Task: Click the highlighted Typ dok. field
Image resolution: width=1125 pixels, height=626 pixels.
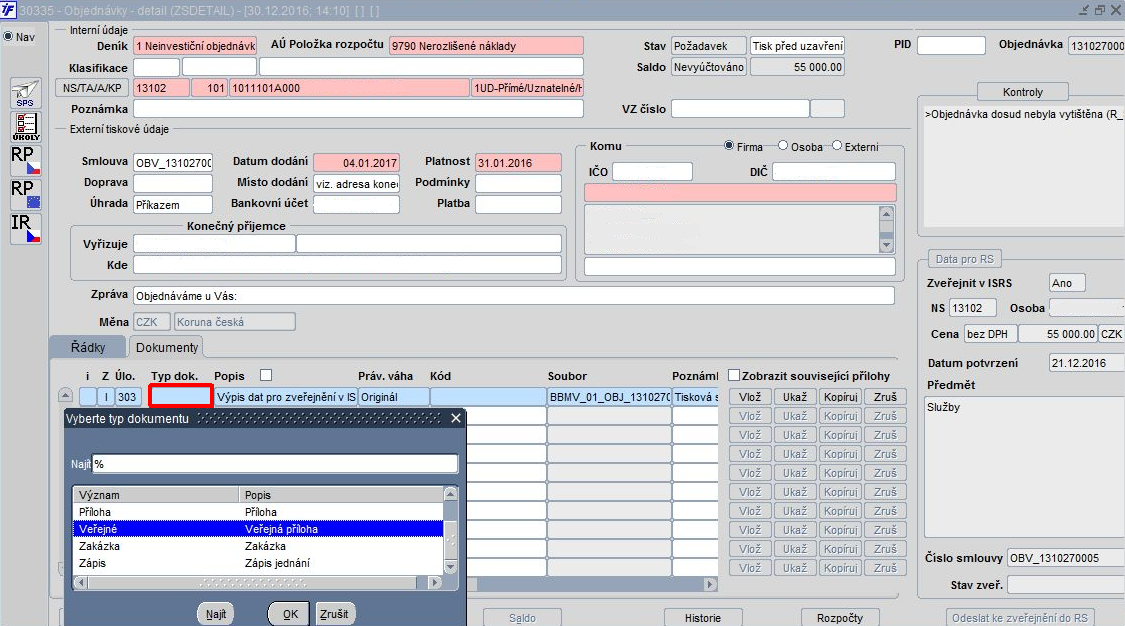Action: point(181,397)
